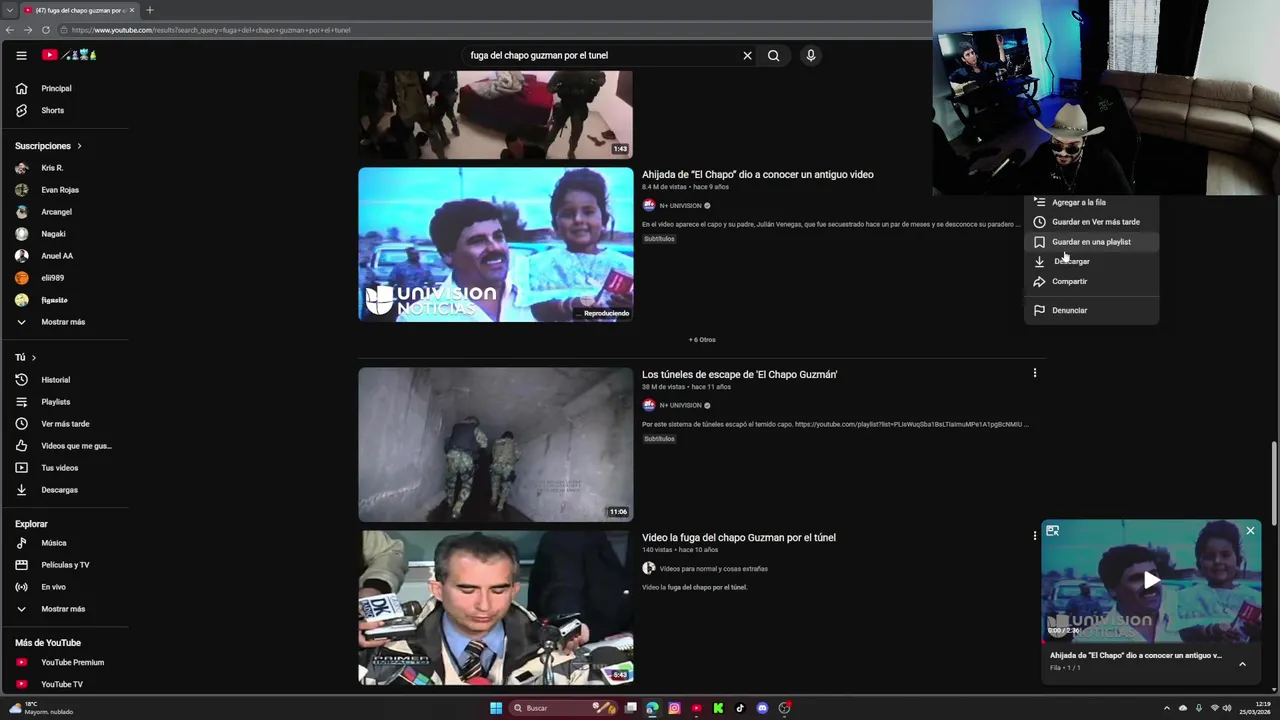The width and height of the screenshot is (1280, 720).
Task: Click the YouTube search input field
Action: pos(600,56)
